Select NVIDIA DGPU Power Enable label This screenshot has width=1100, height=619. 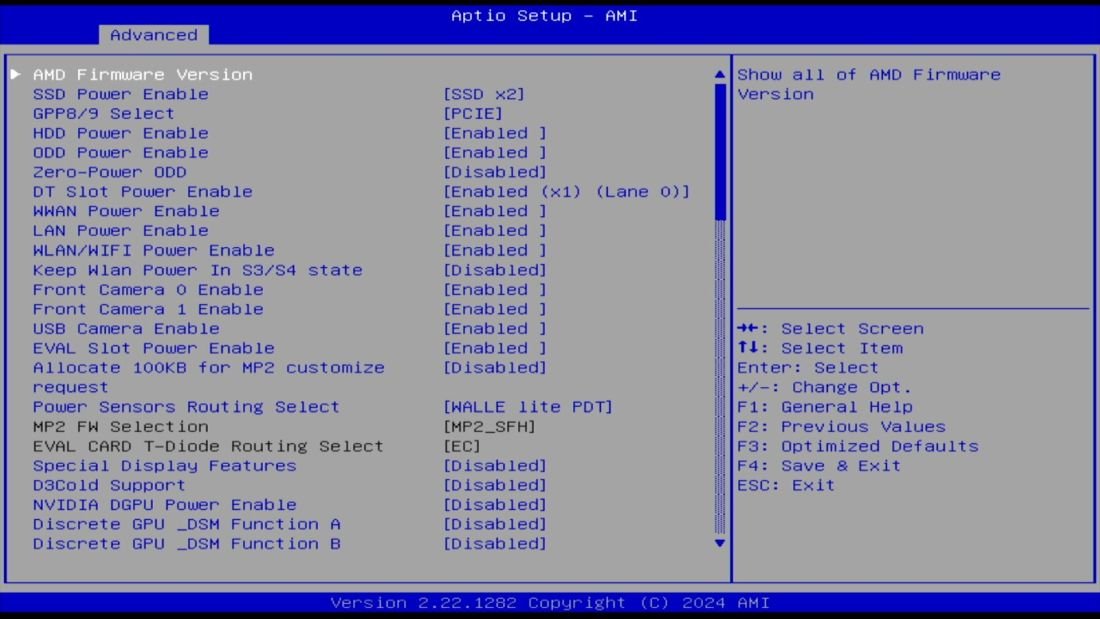(x=165, y=505)
